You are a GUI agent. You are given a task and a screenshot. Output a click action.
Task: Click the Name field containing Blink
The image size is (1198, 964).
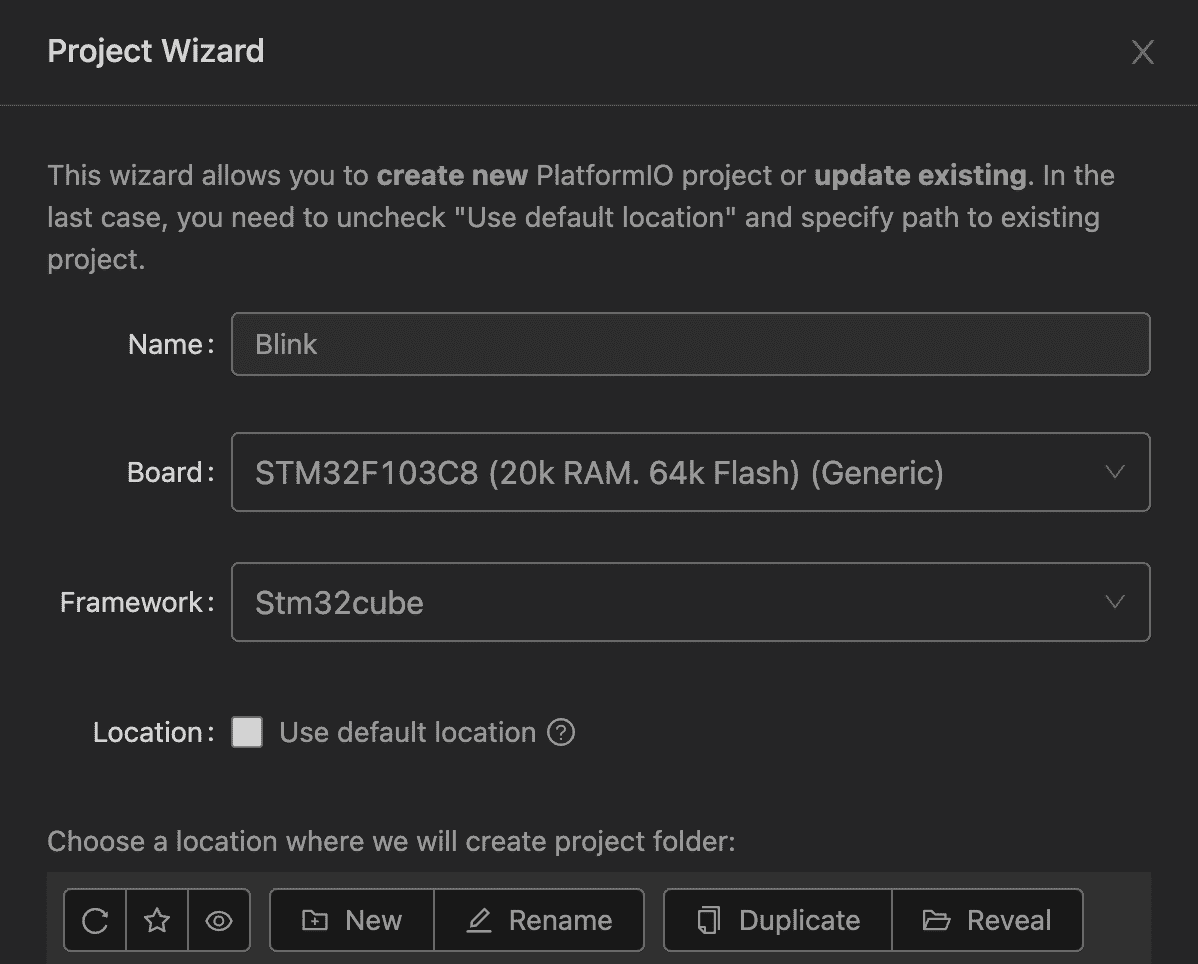690,344
